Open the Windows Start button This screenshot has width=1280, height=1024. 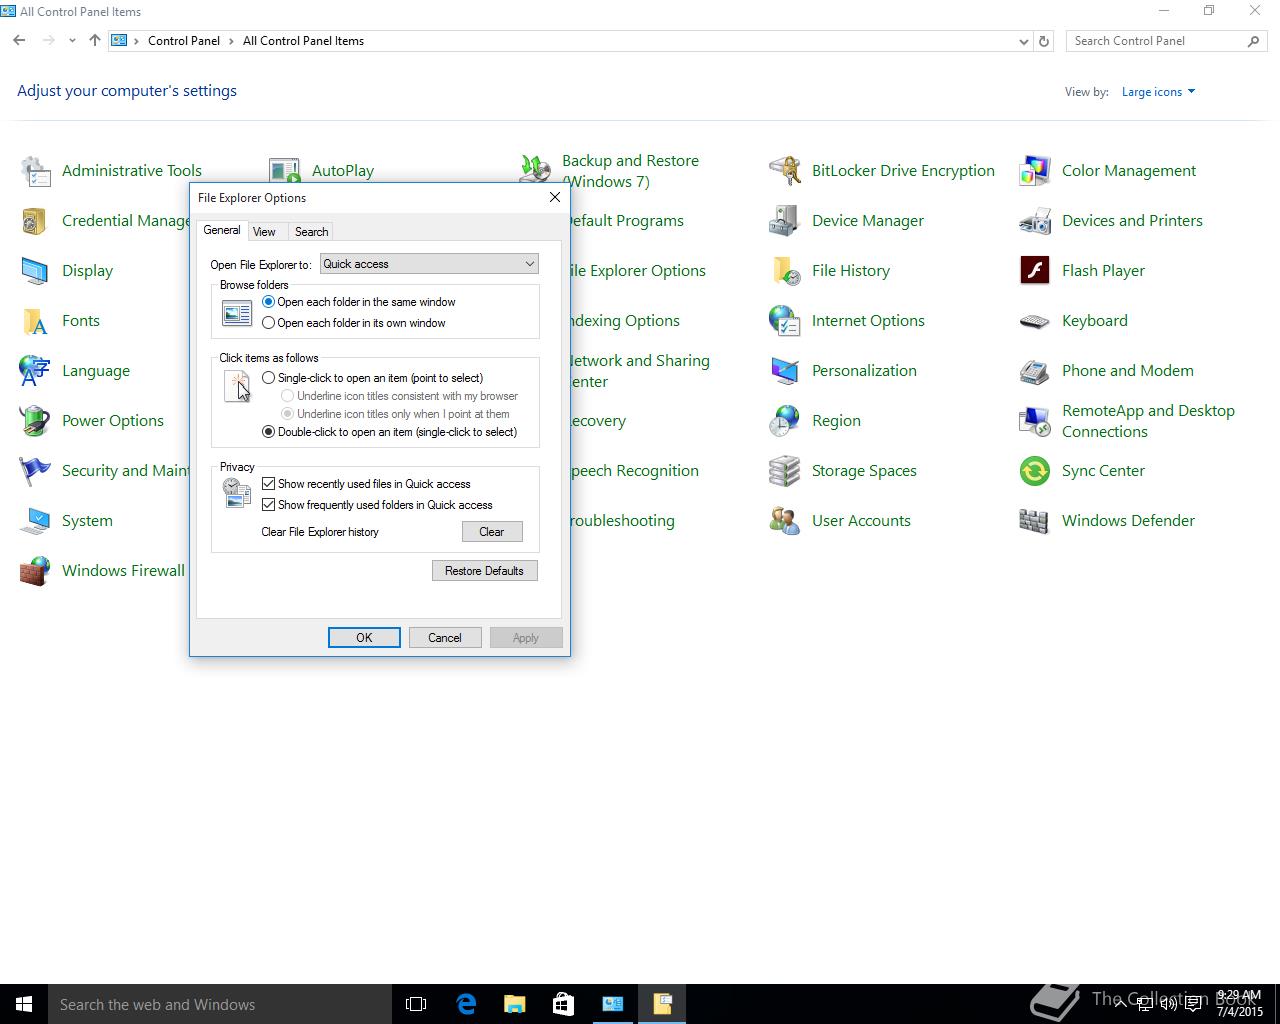[24, 1004]
